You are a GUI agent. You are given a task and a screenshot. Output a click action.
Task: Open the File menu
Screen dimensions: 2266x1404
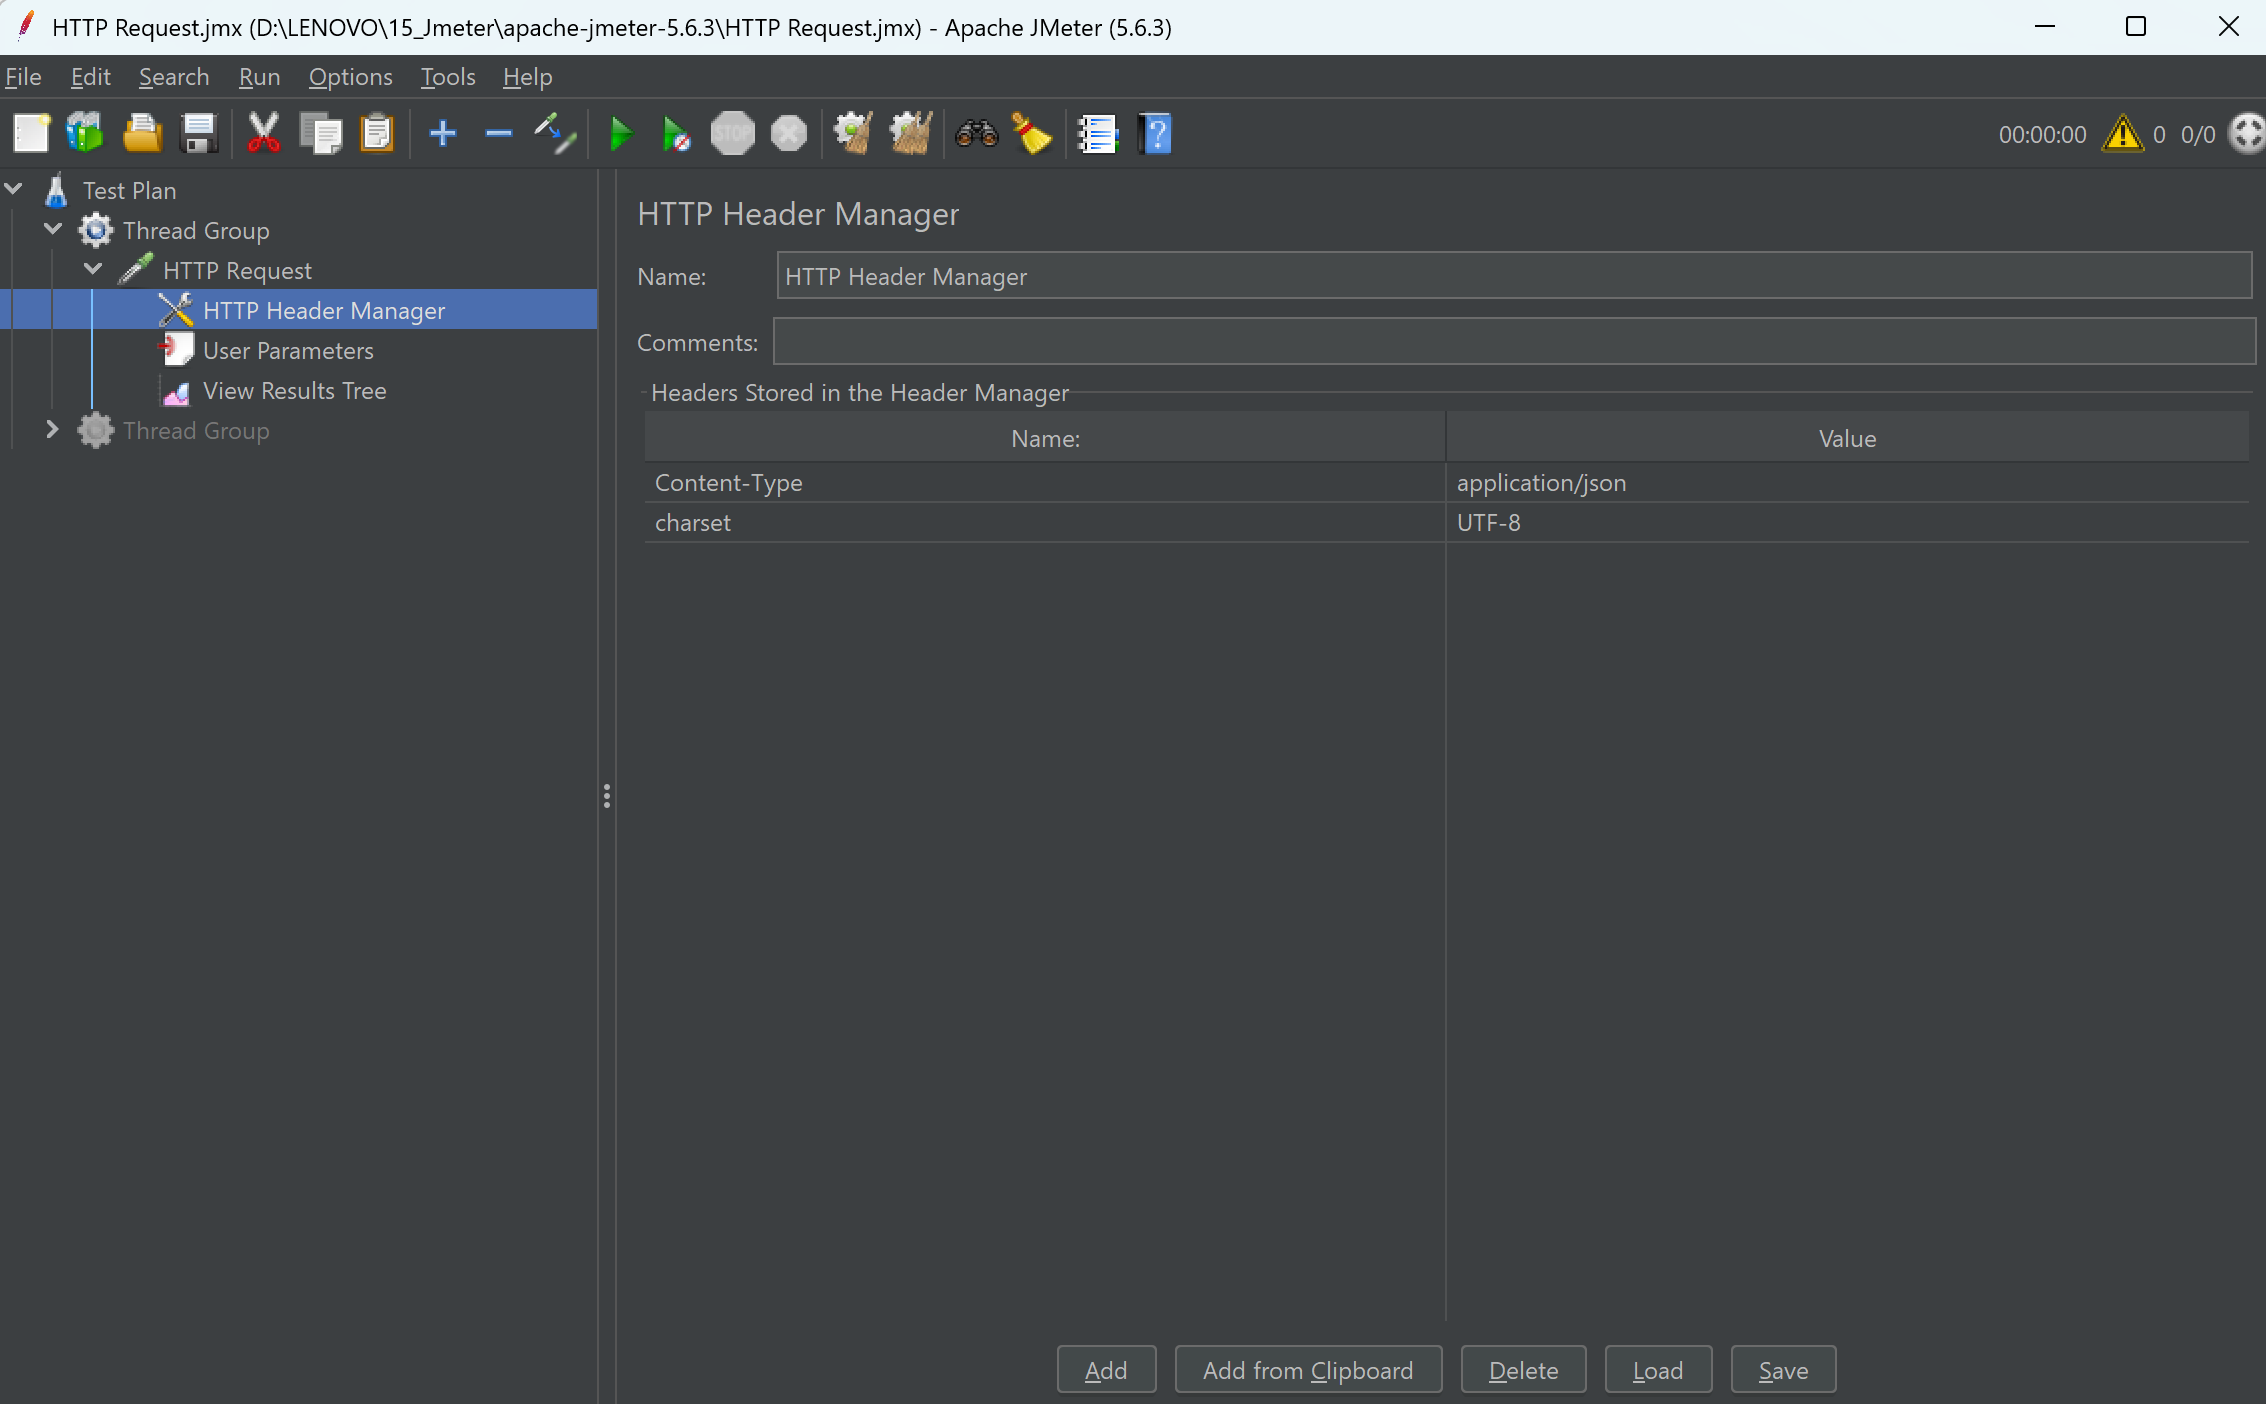click(x=23, y=77)
